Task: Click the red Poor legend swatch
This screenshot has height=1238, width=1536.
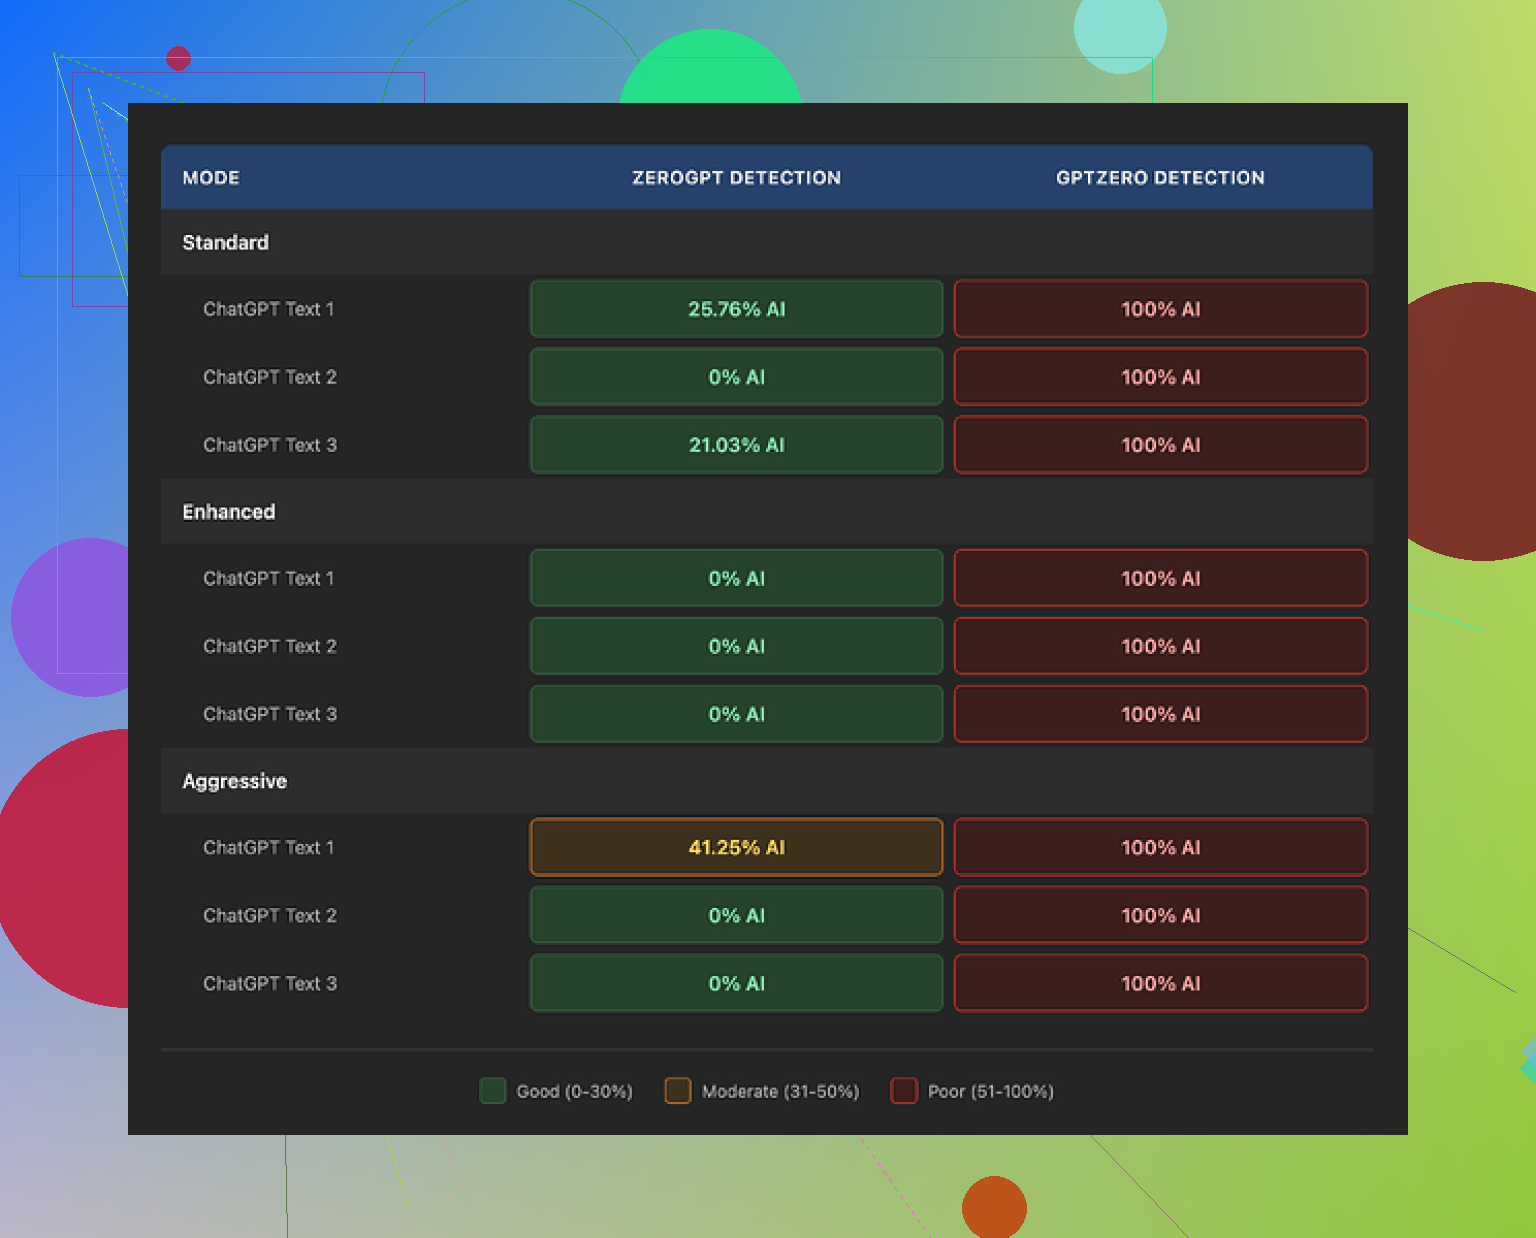Action: tap(904, 1091)
